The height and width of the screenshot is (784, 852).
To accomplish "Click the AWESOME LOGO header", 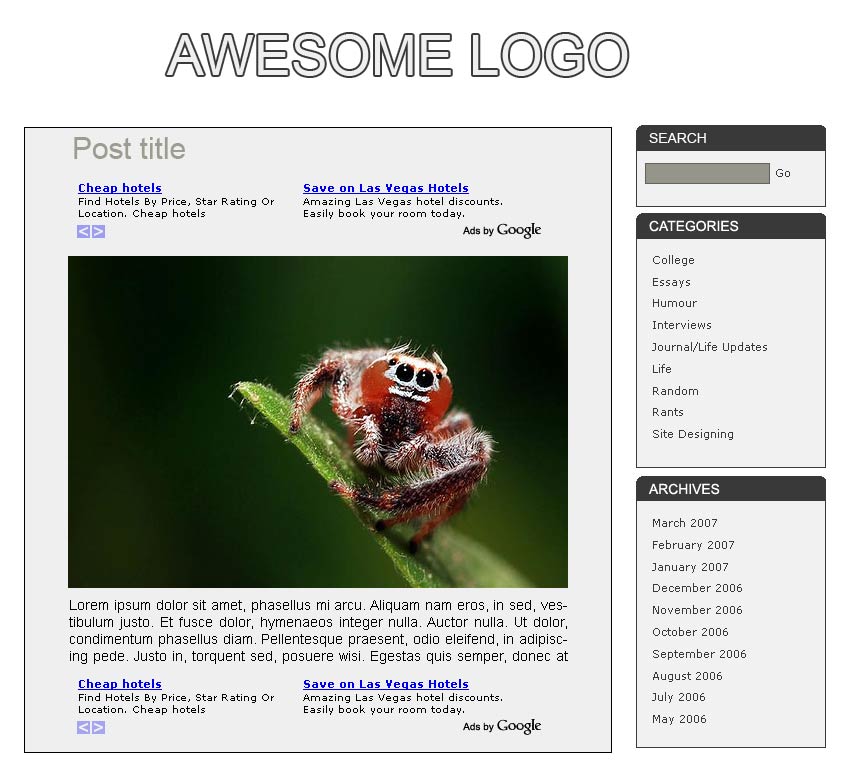I will click(397, 55).
